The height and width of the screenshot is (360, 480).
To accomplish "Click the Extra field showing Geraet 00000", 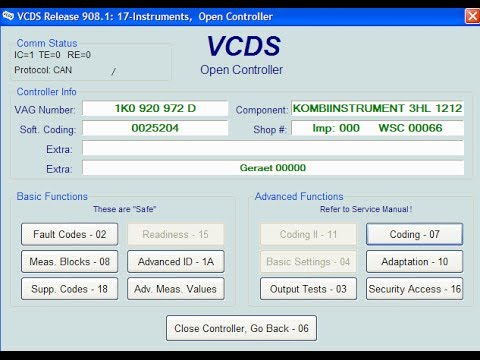I will (x=273, y=168).
